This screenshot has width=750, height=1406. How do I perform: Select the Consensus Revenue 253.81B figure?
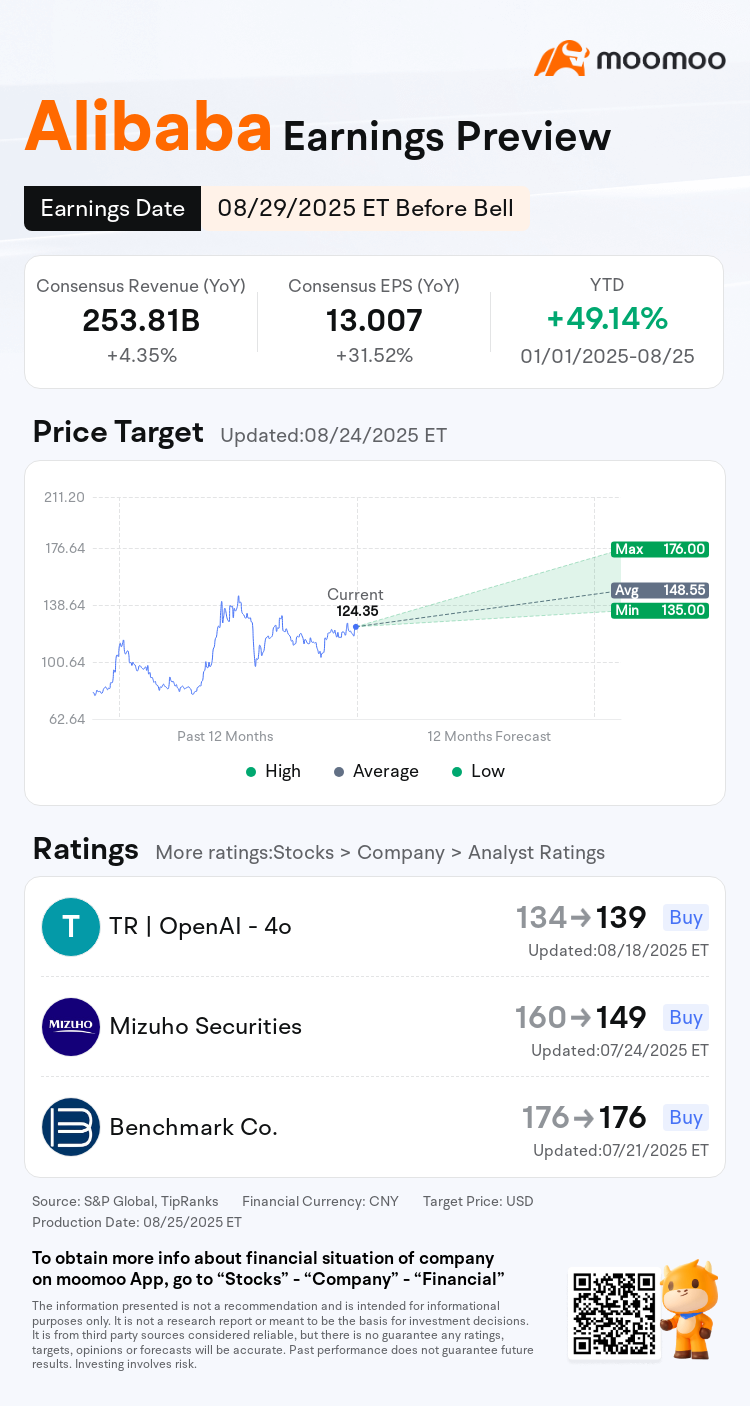point(141,321)
